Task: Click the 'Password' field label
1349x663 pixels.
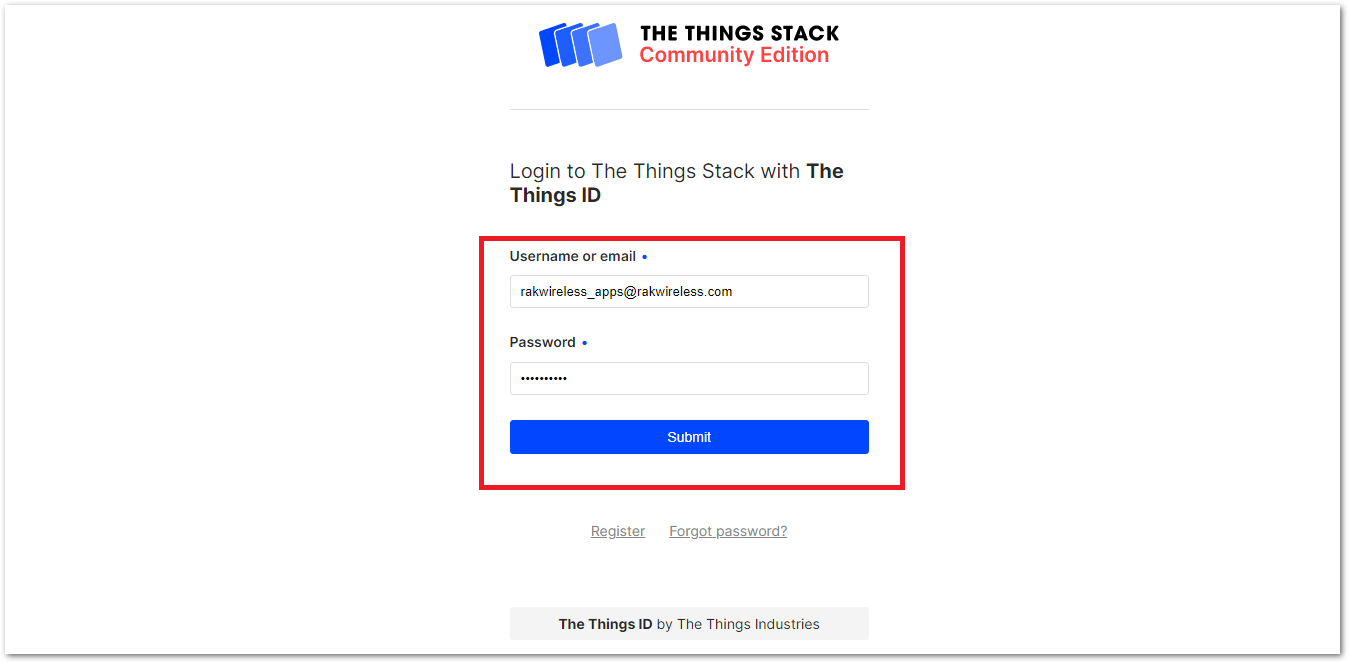Action: coord(542,343)
